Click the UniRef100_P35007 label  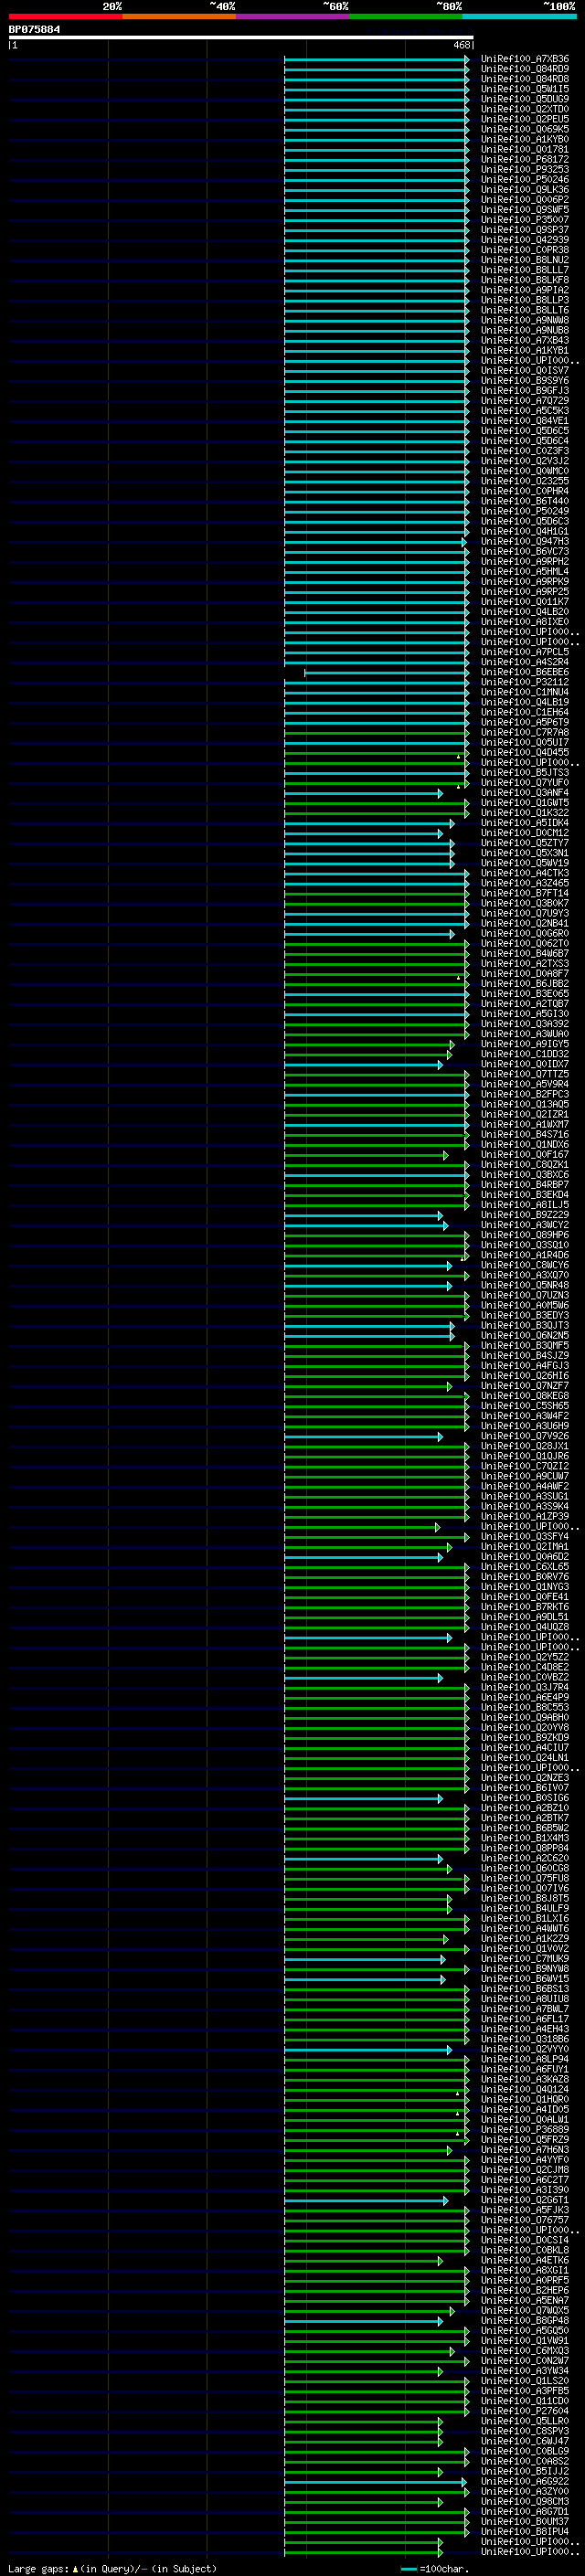[525, 220]
